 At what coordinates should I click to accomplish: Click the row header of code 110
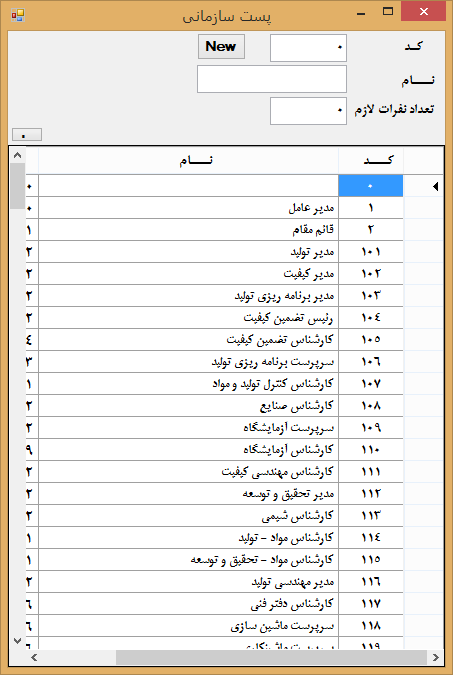tap(423, 450)
